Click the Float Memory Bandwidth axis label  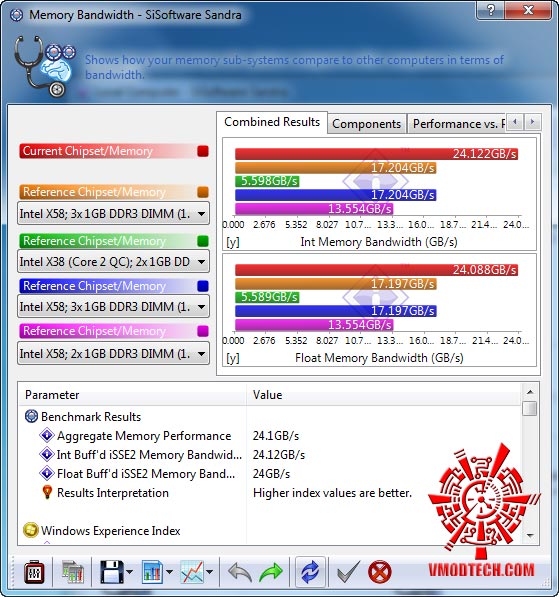[379, 358]
